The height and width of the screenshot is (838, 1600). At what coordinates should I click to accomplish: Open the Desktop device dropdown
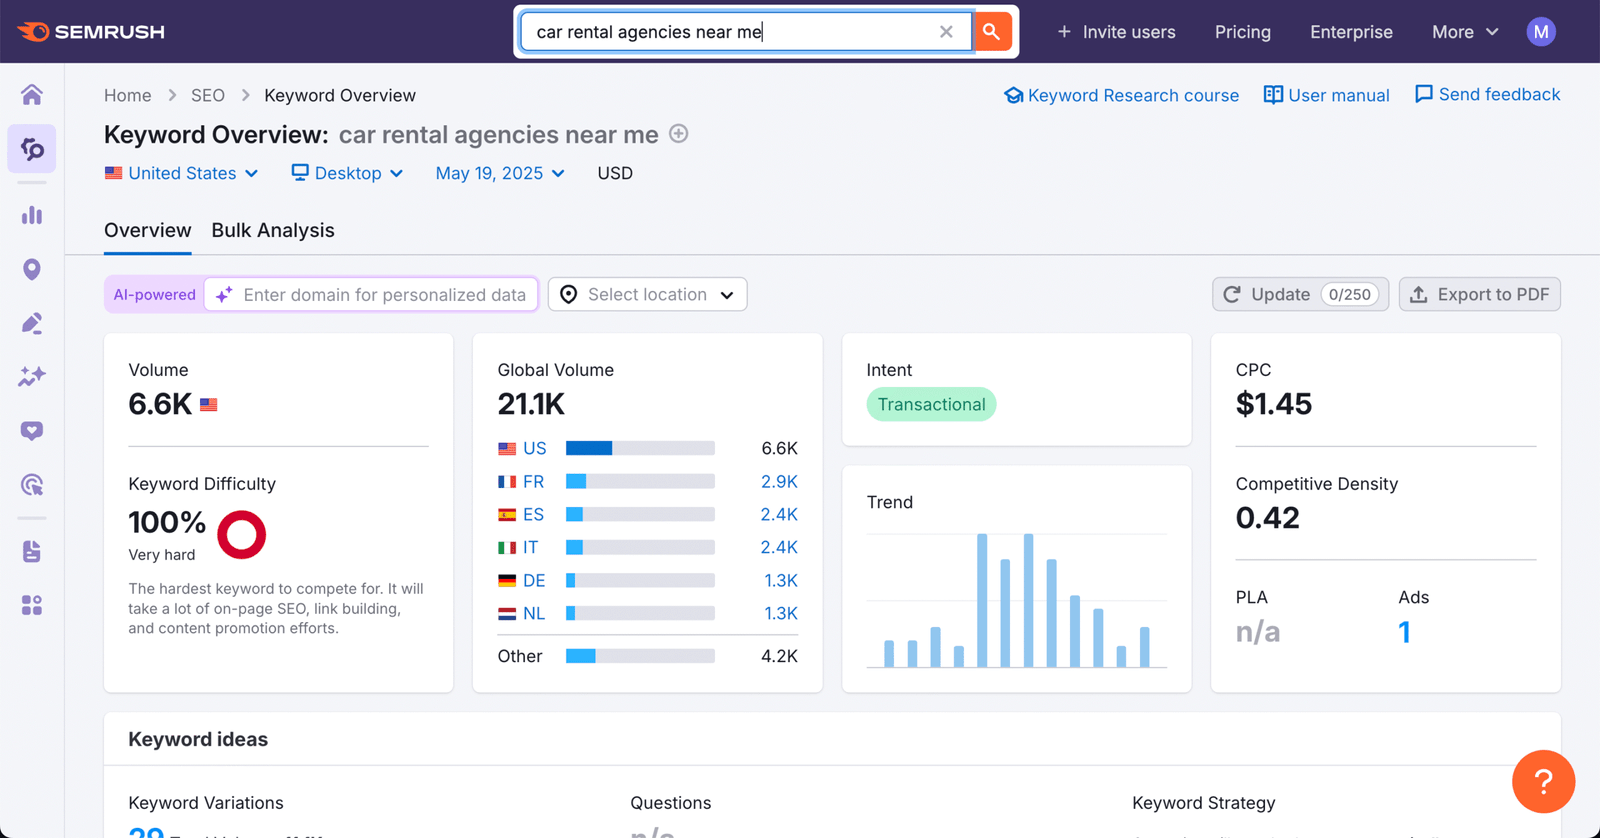point(347,173)
